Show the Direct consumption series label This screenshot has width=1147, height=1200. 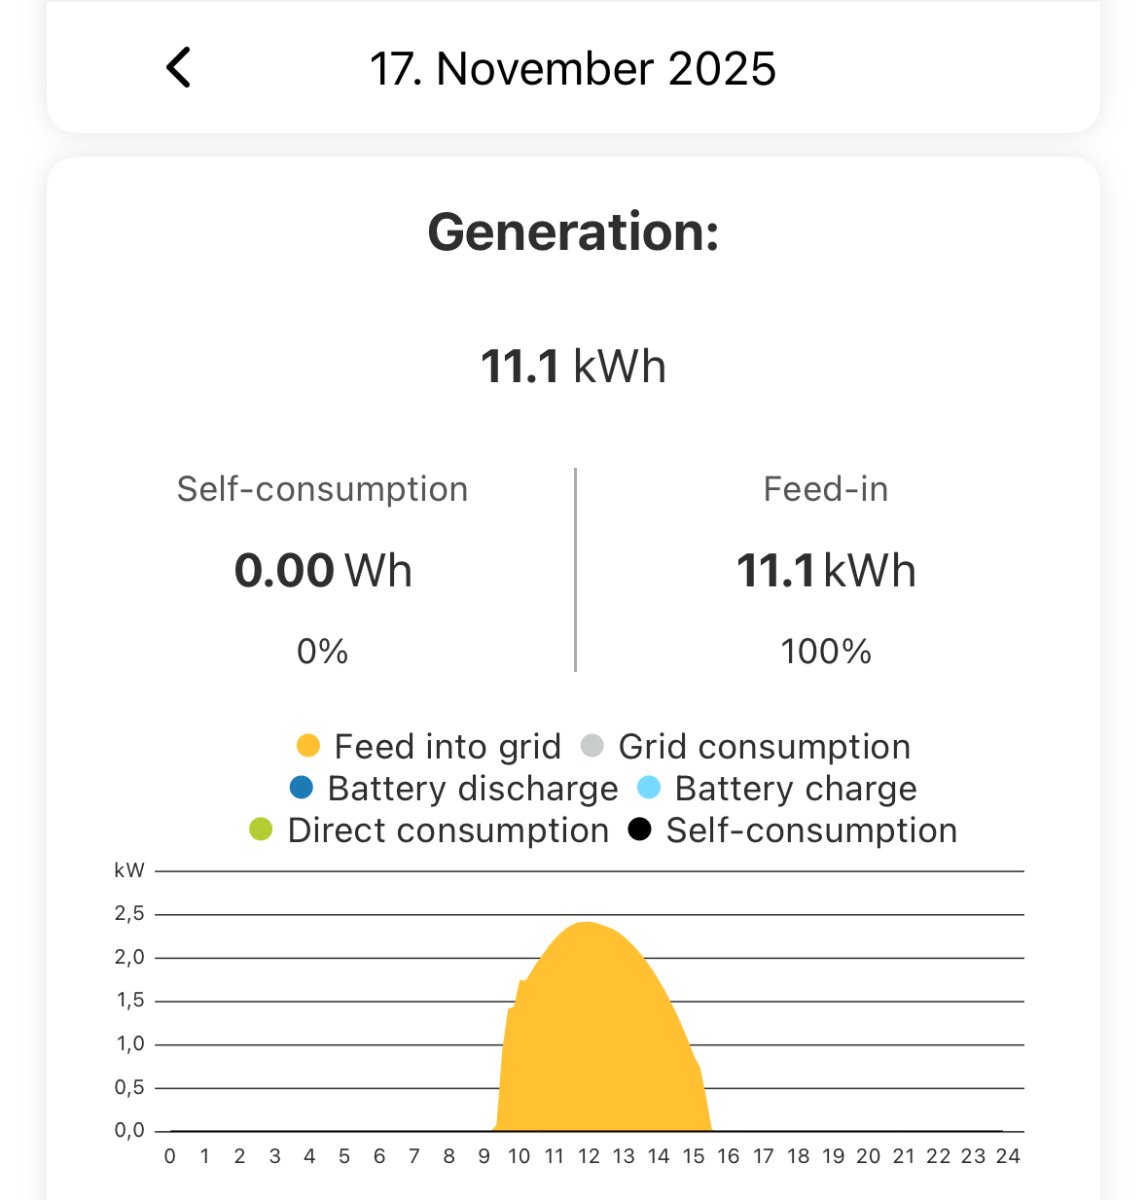pos(448,831)
